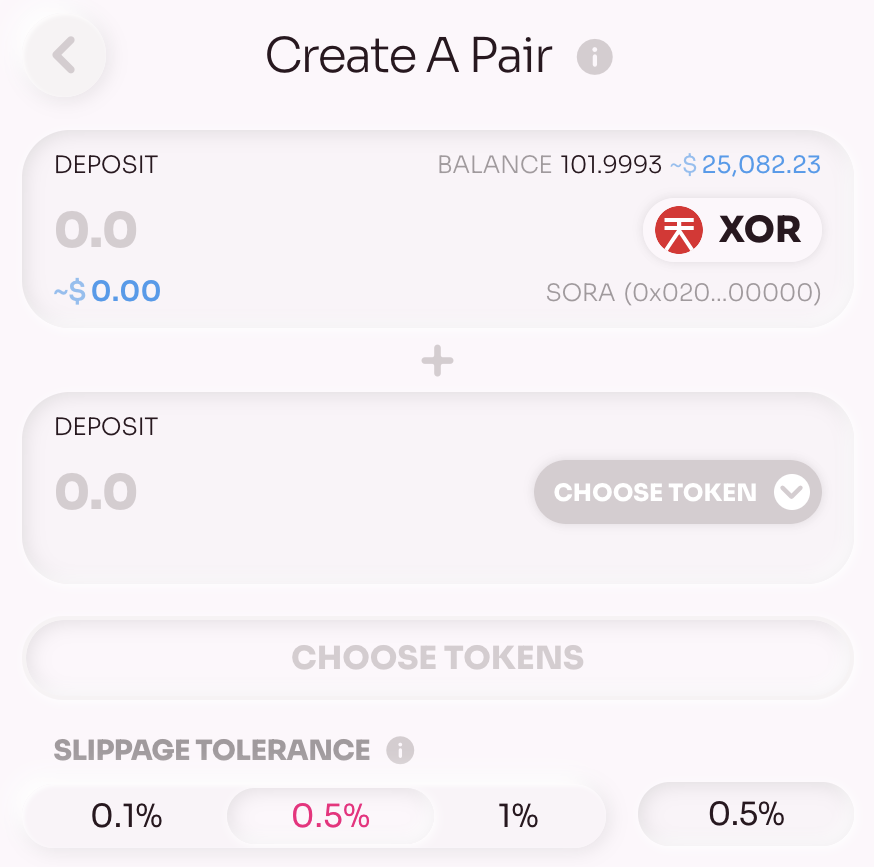Click the plus icon between deposit cards
Viewport: 874px width, 867px height.
(x=438, y=361)
